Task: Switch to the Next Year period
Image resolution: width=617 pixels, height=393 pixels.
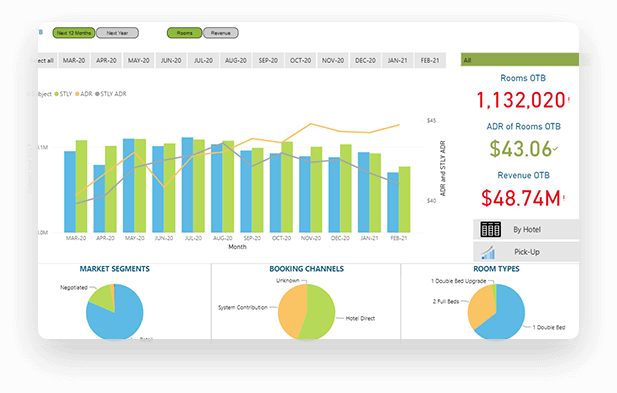Action: [117, 33]
